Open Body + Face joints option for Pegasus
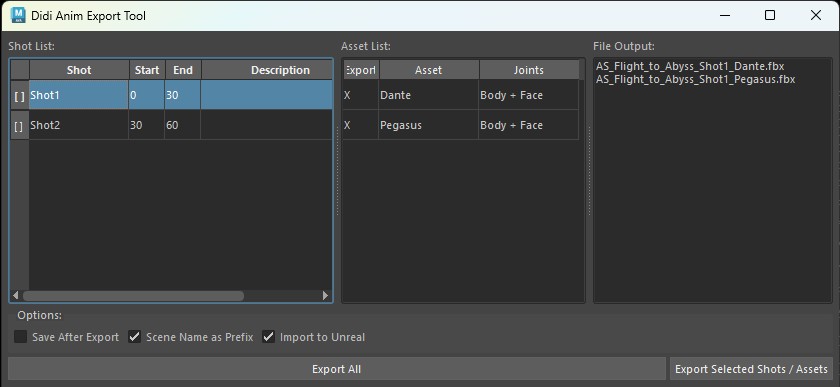840x387 pixels. tap(529, 125)
